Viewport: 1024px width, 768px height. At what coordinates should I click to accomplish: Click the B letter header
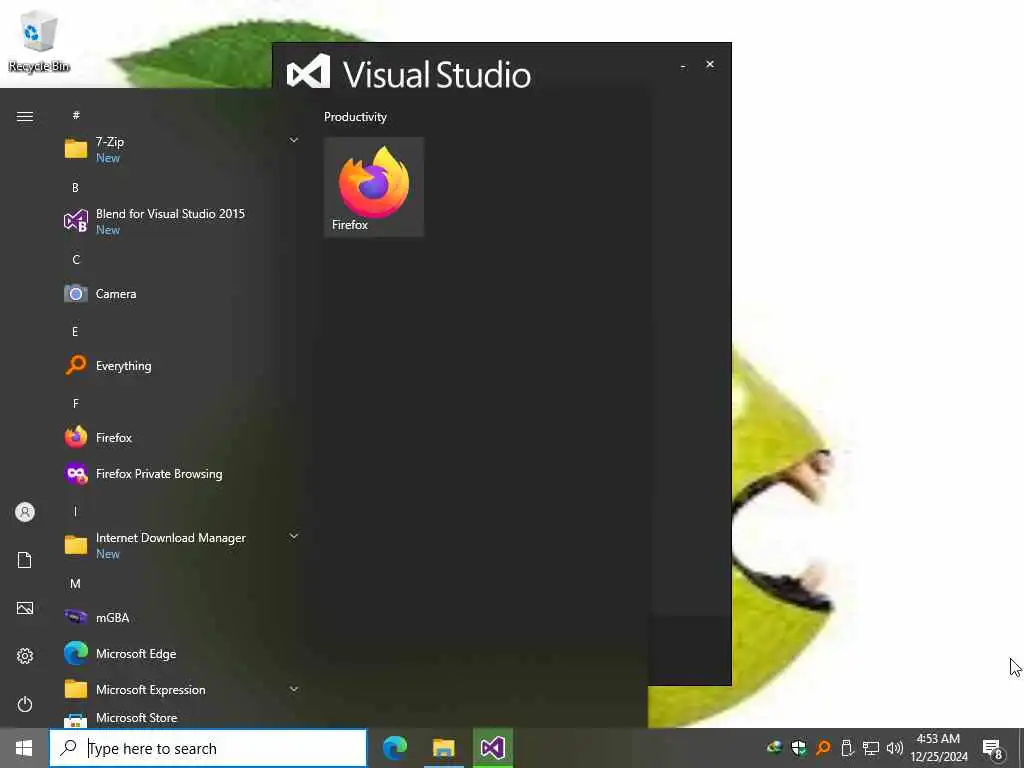coord(76,187)
